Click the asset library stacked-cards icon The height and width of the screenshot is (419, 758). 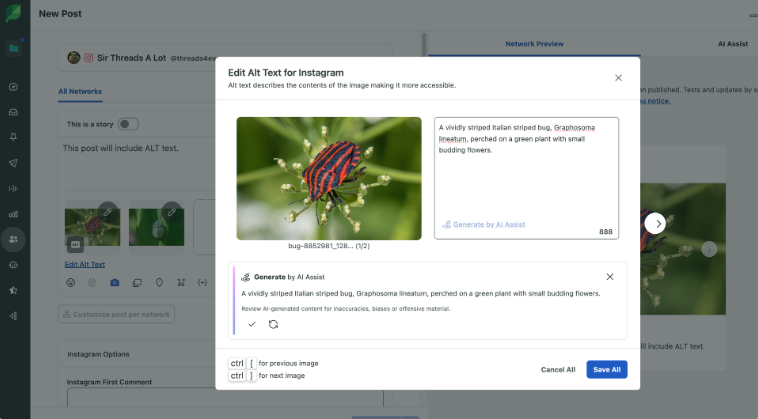(x=137, y=283)
